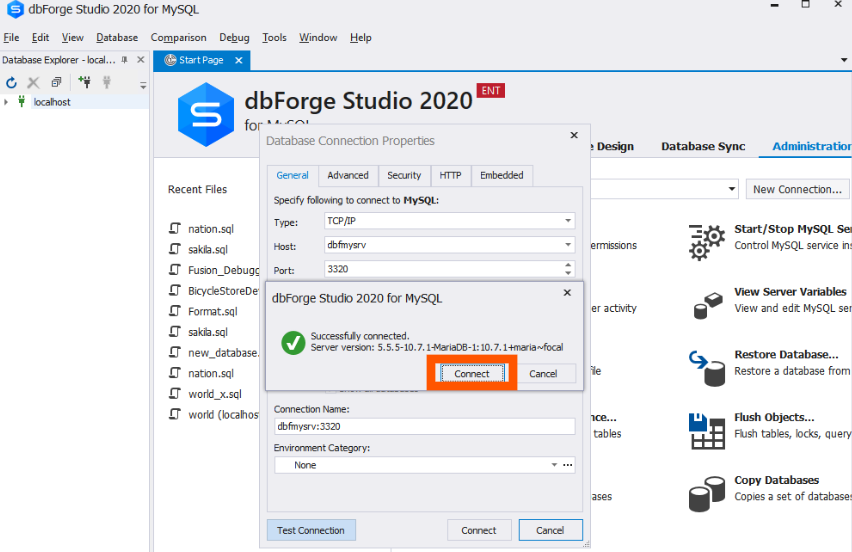Click the Restore Database icon

pos(707,366)
